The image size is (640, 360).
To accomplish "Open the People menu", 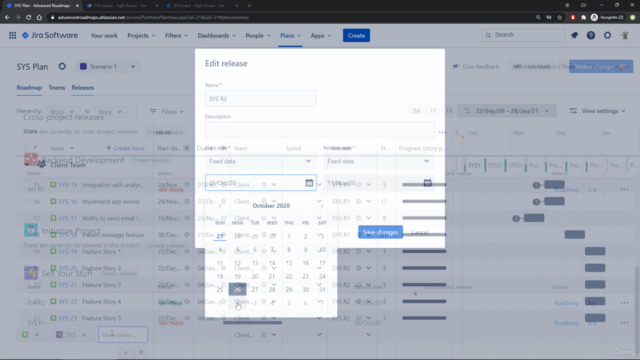I will 258,36.
